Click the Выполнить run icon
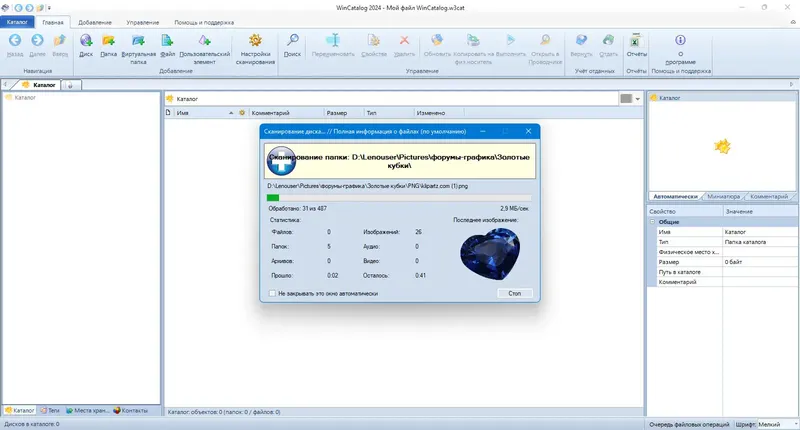 coord(511,40)
